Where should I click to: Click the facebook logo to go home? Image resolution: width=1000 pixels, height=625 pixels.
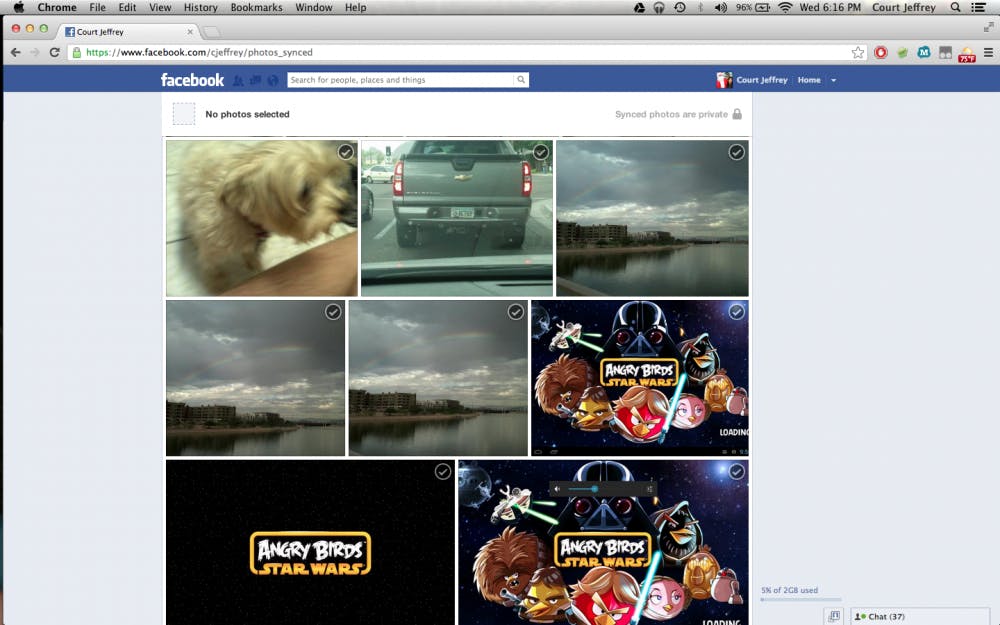(193, 80)
